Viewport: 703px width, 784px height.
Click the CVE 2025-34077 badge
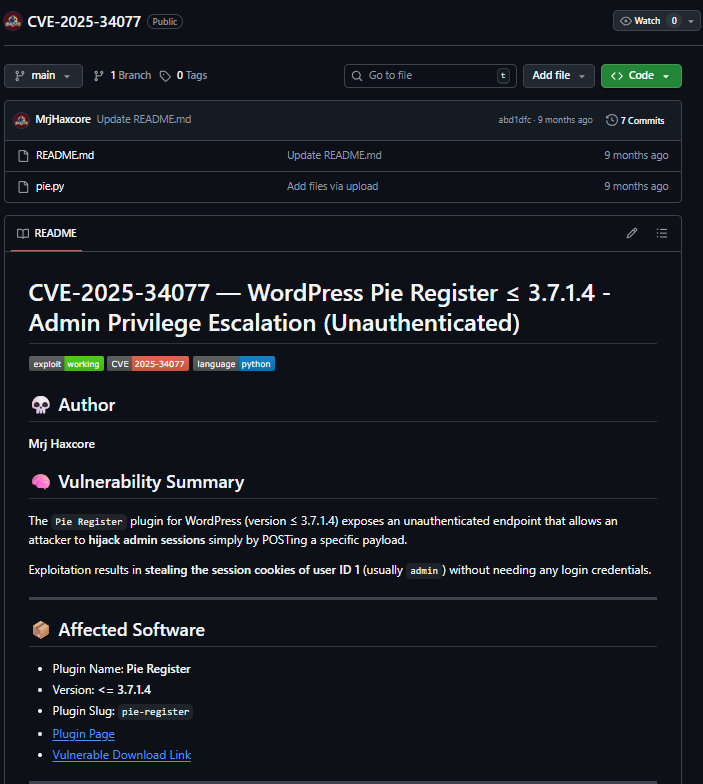click(148, 364)
